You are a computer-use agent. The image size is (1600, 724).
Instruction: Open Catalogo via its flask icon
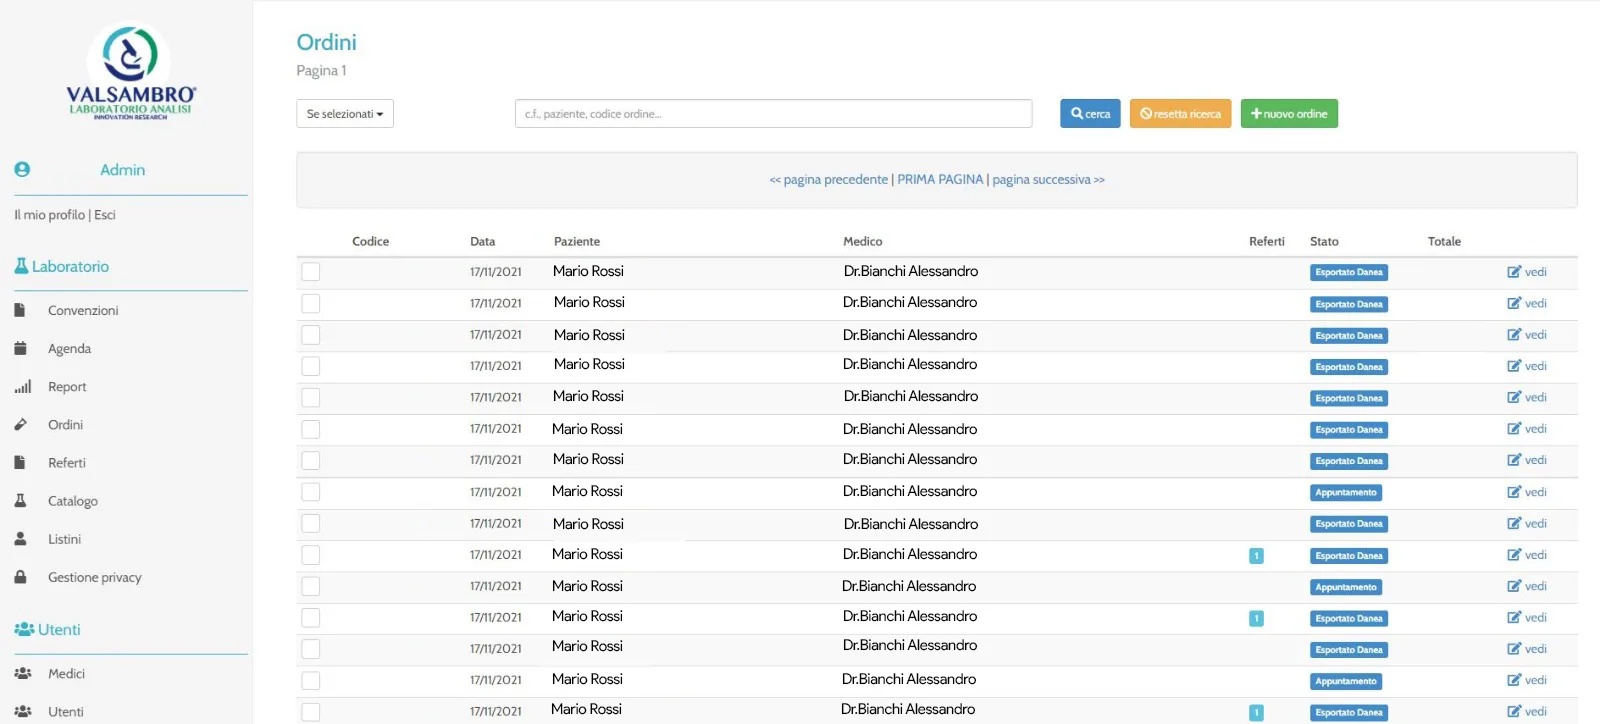click(20, 500)
